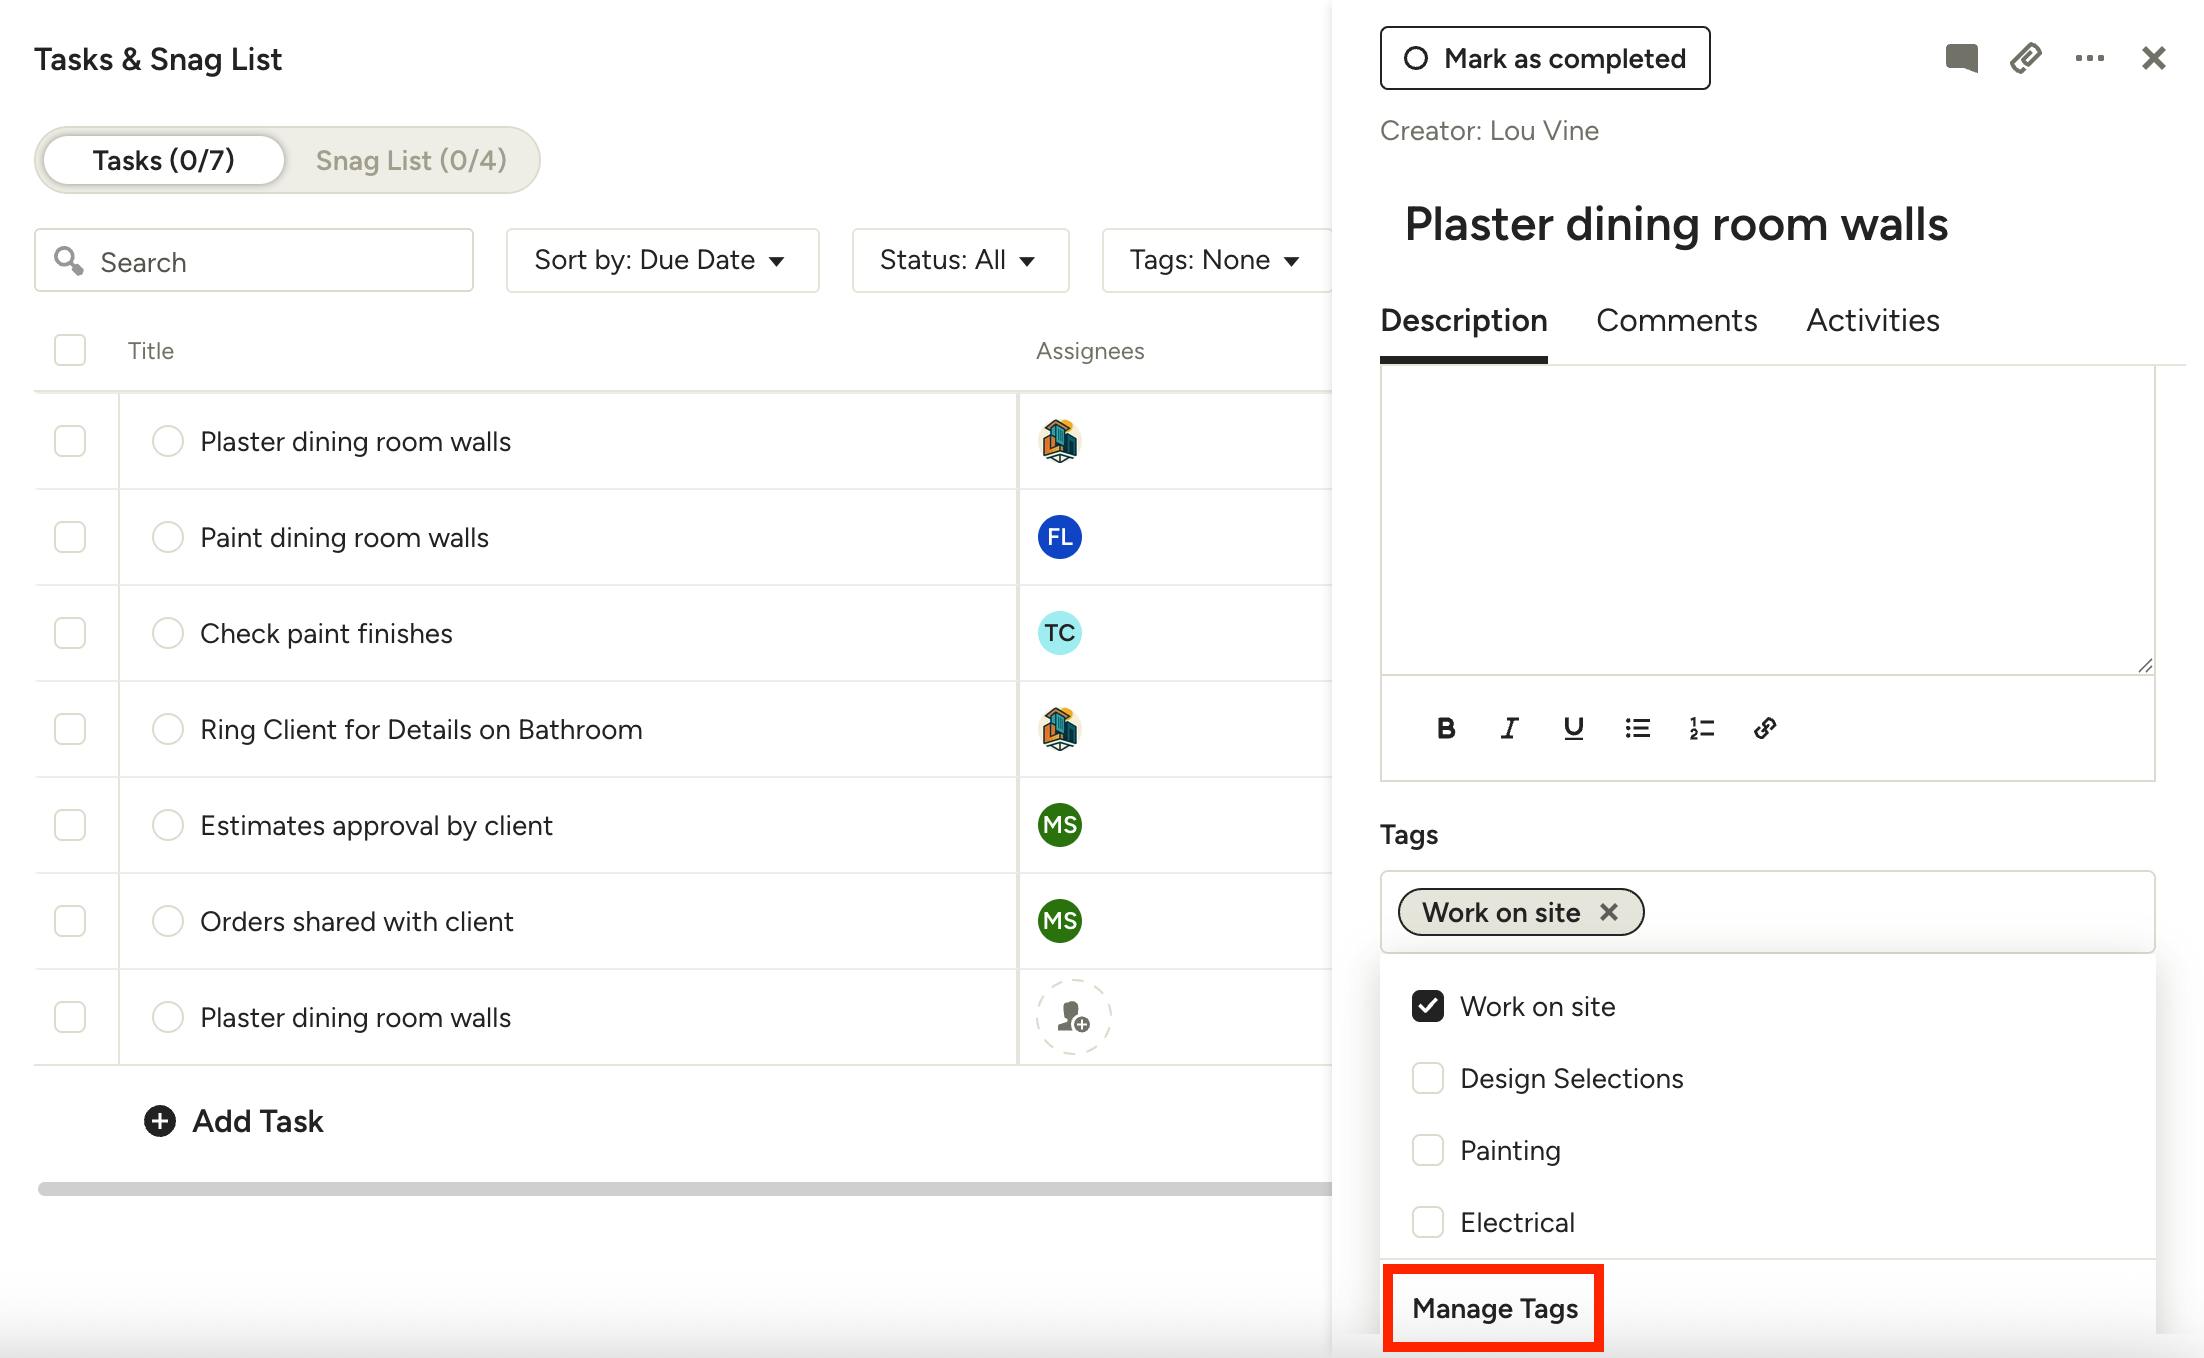The width and height of the screenshot is (2204, 1358).
Task: Open the three-dot more options menu
Action: tap(2089, 58)
